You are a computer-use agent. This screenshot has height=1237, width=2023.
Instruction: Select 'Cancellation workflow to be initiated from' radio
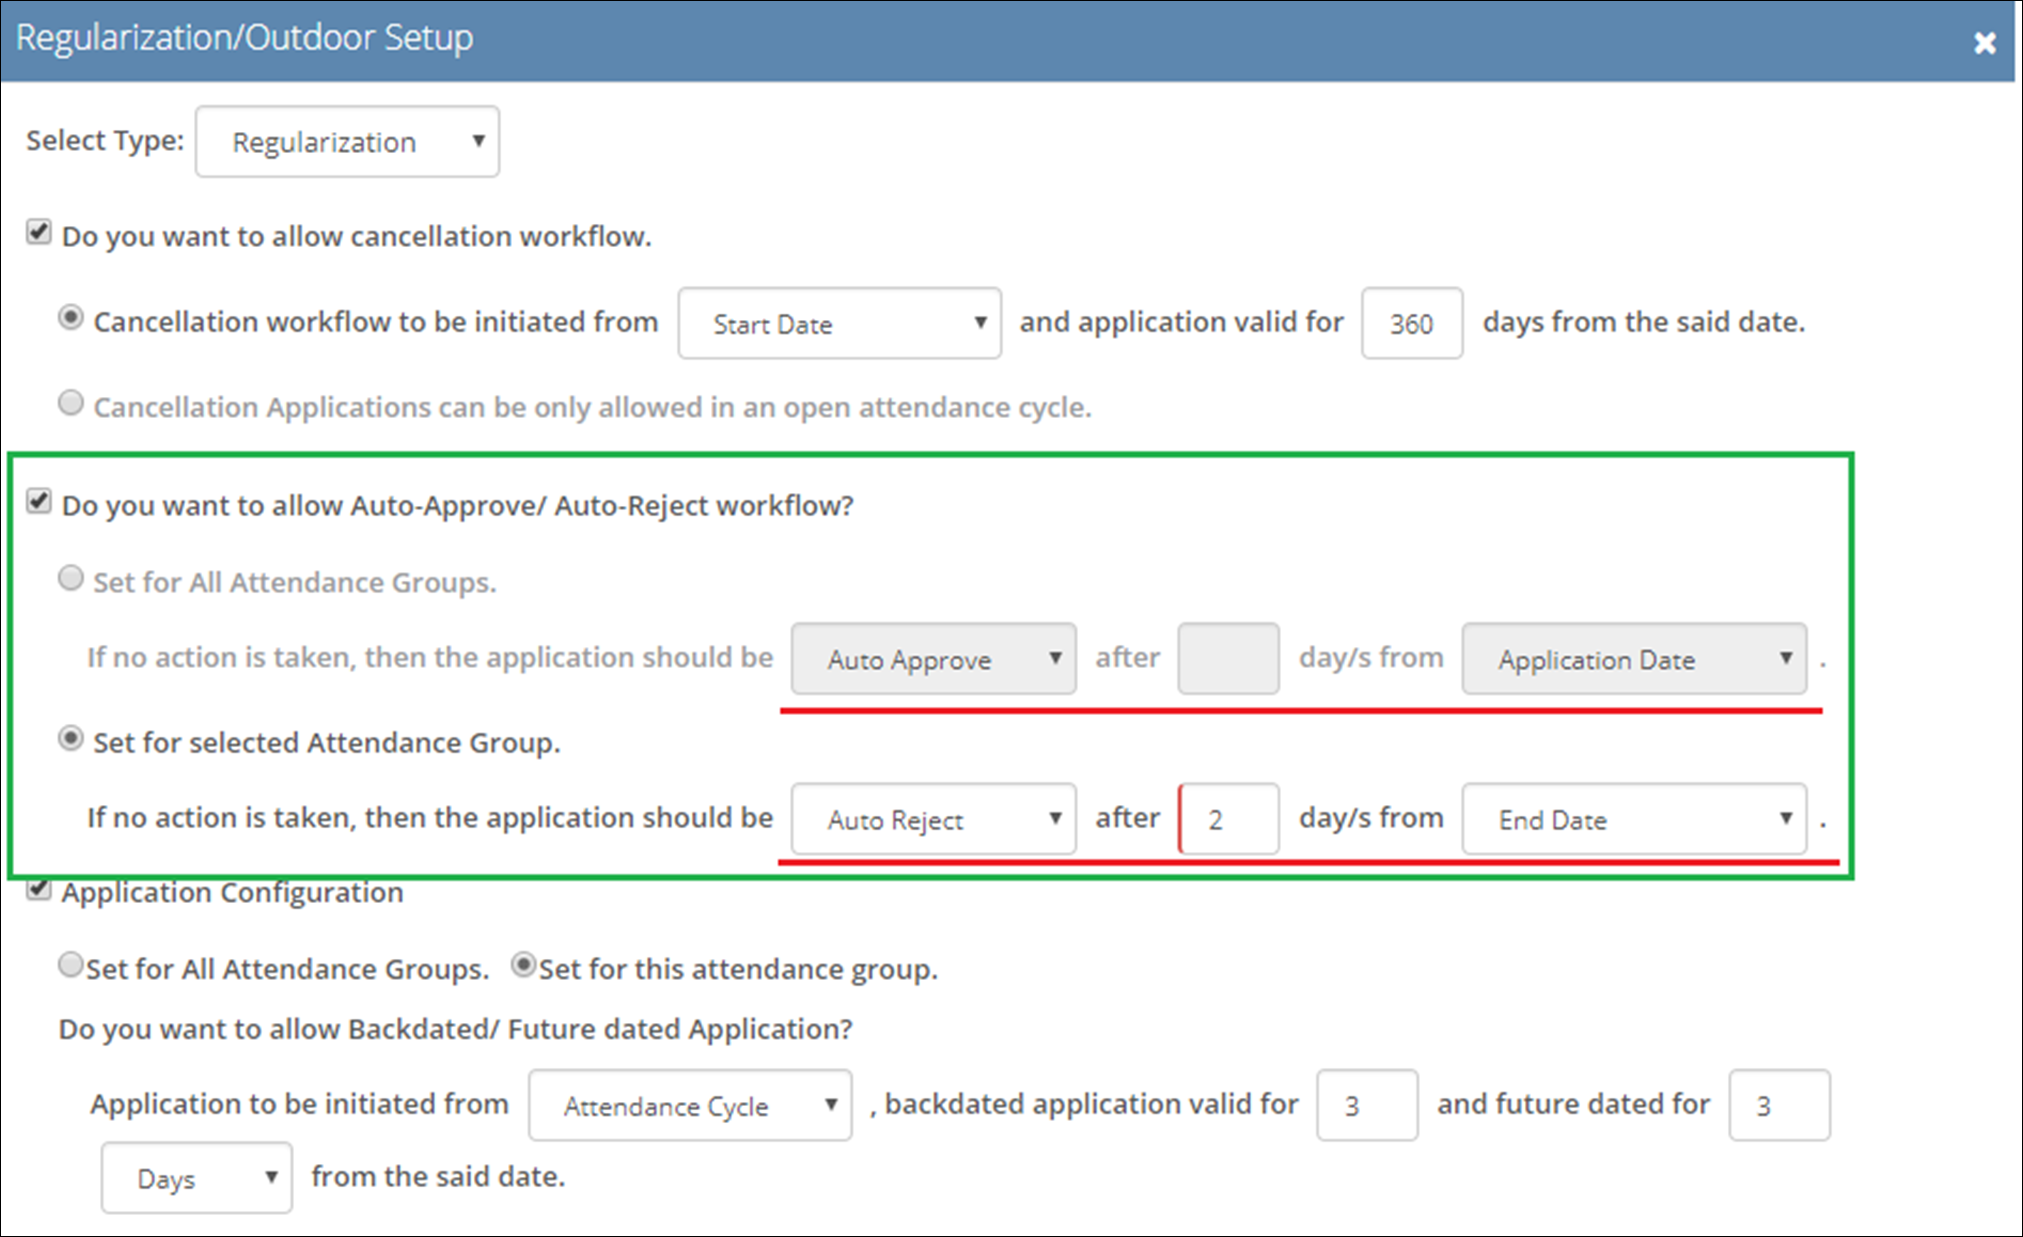tap(70, 319)
